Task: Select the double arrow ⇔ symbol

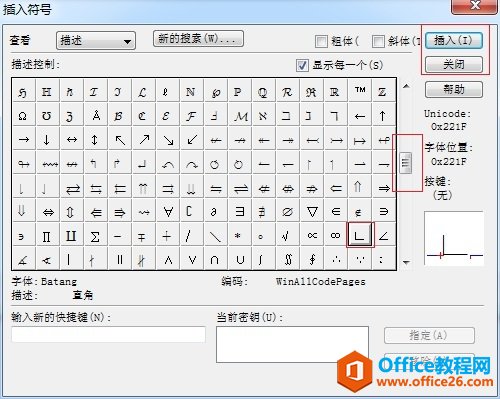Action: (48, 211)
